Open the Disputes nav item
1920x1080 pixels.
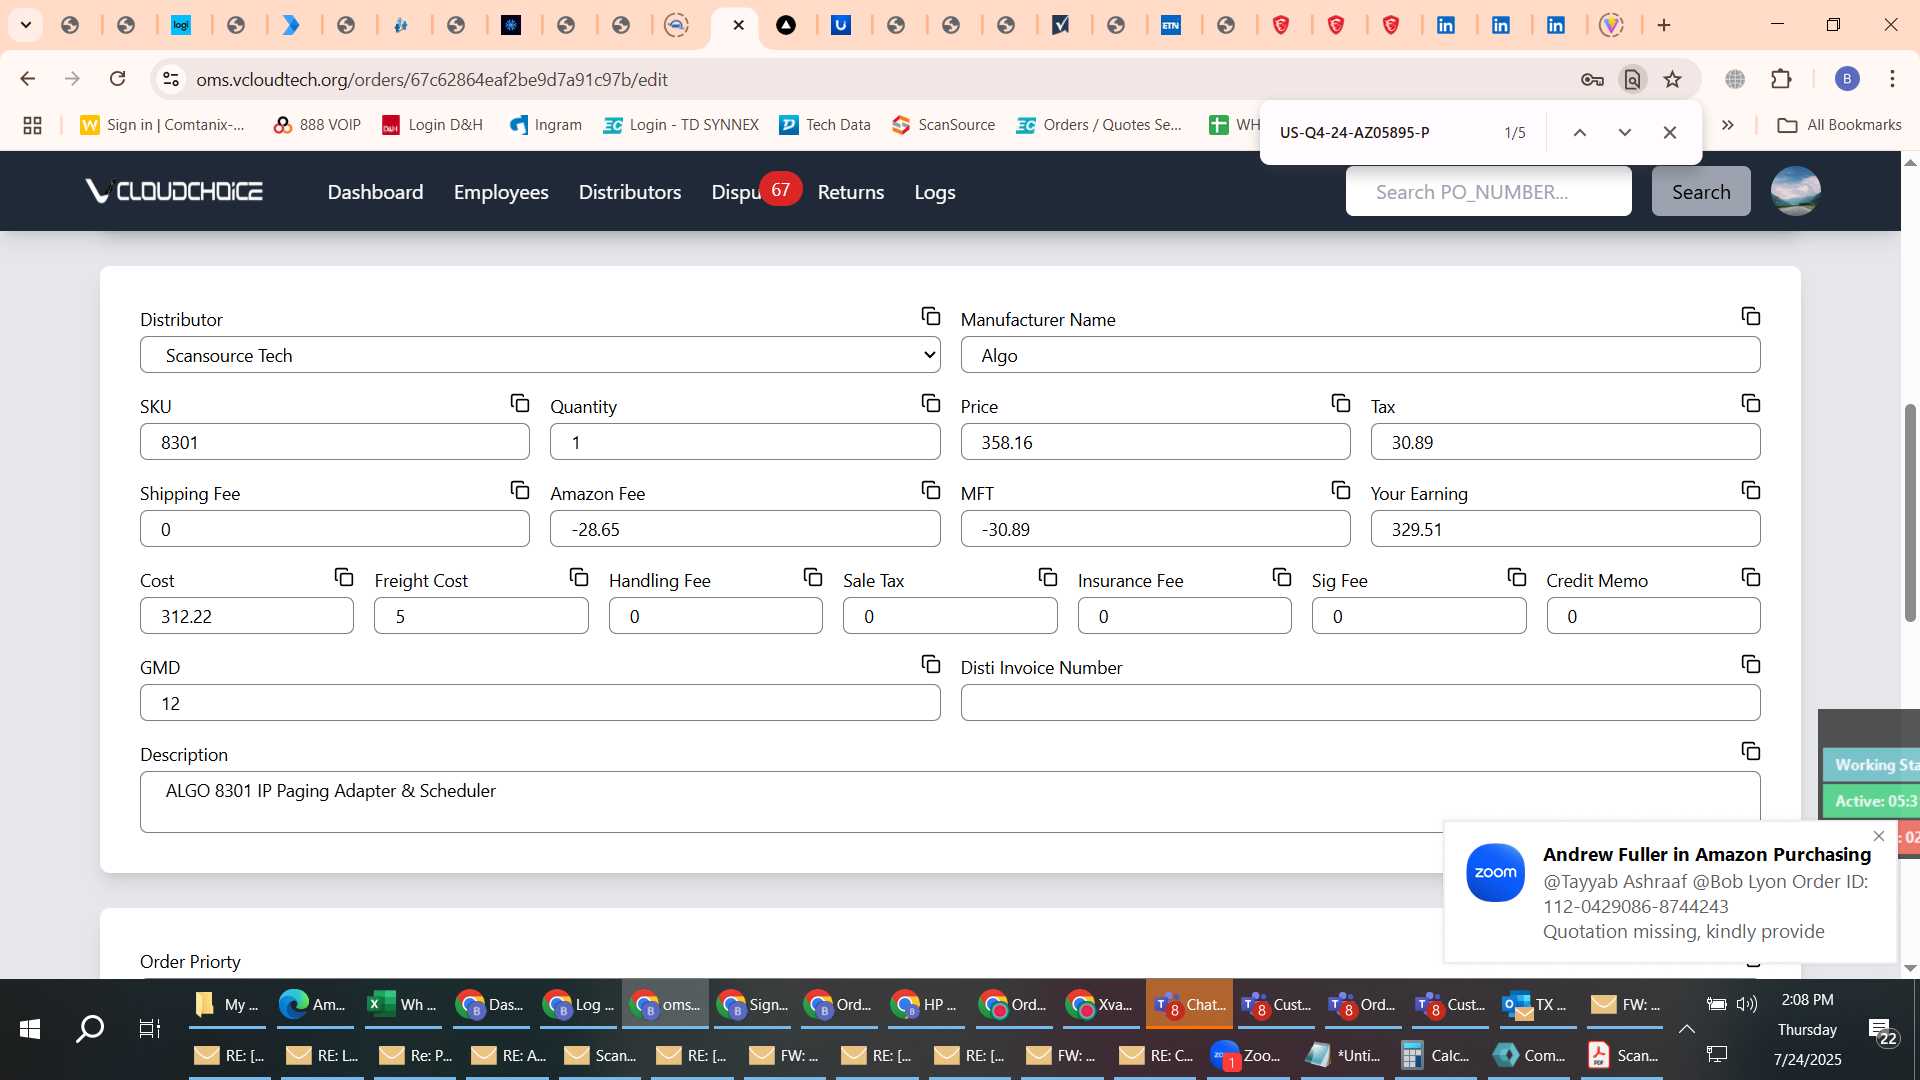738,192
